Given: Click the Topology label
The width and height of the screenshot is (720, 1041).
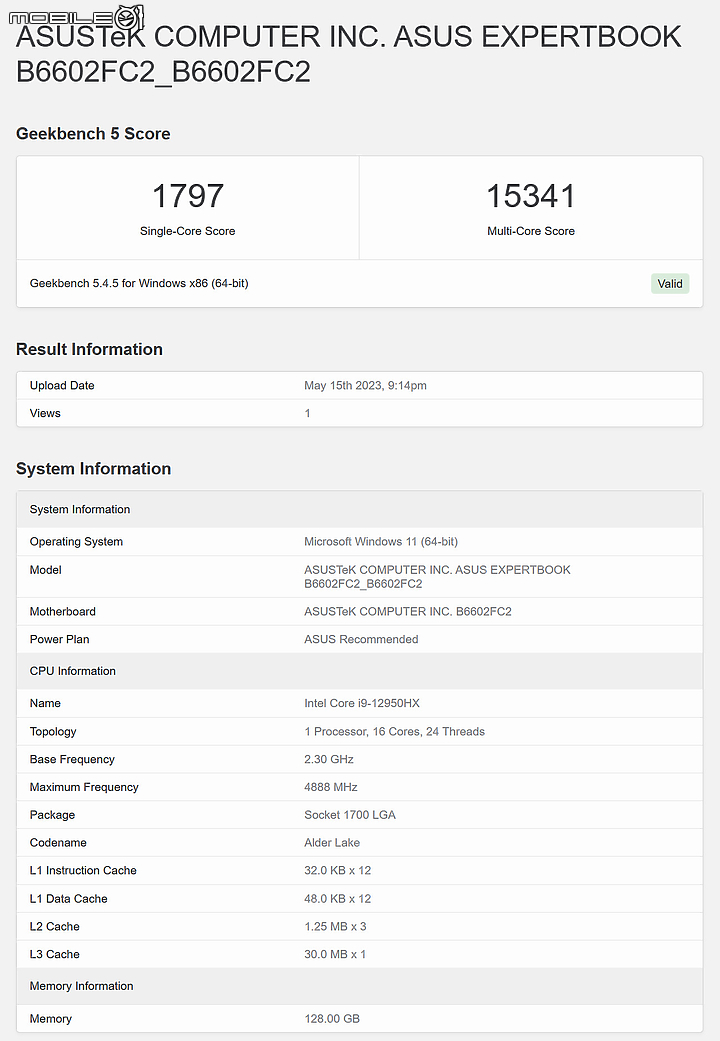Looking at the screenshot, I should pyautogui.click(x=53, y=732).
